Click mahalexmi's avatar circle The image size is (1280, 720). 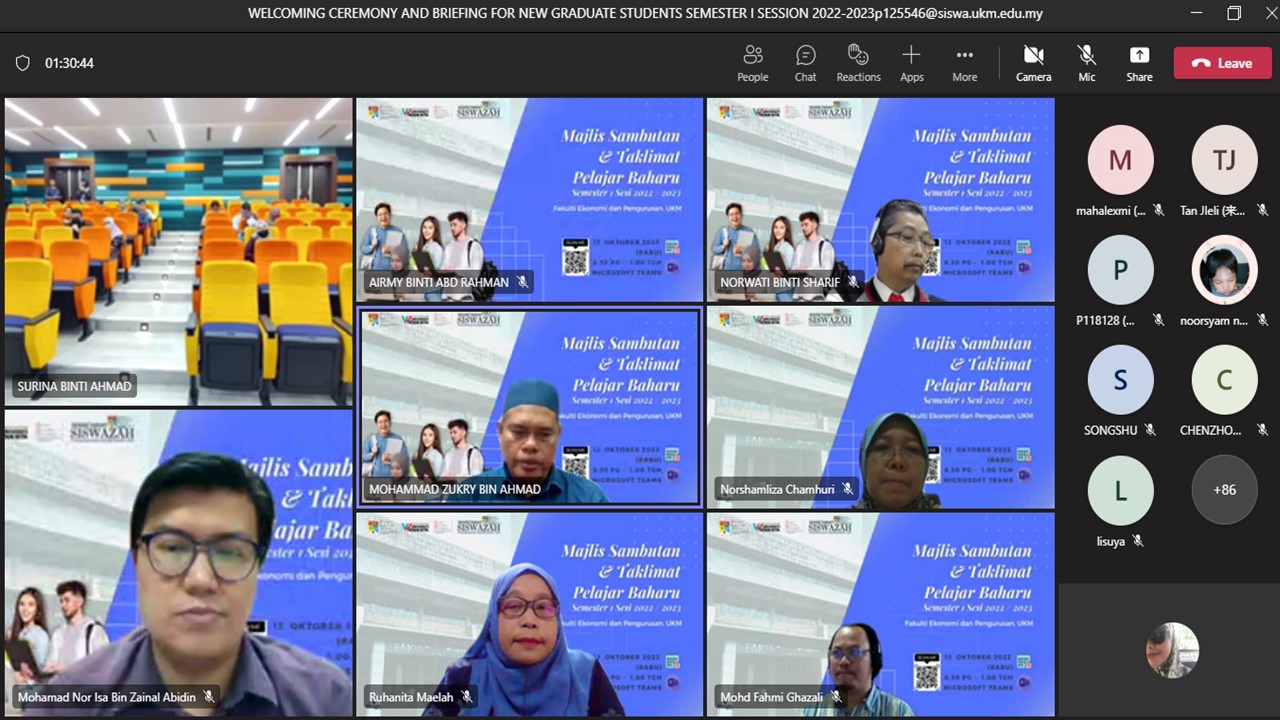[x=1120, y=160]
